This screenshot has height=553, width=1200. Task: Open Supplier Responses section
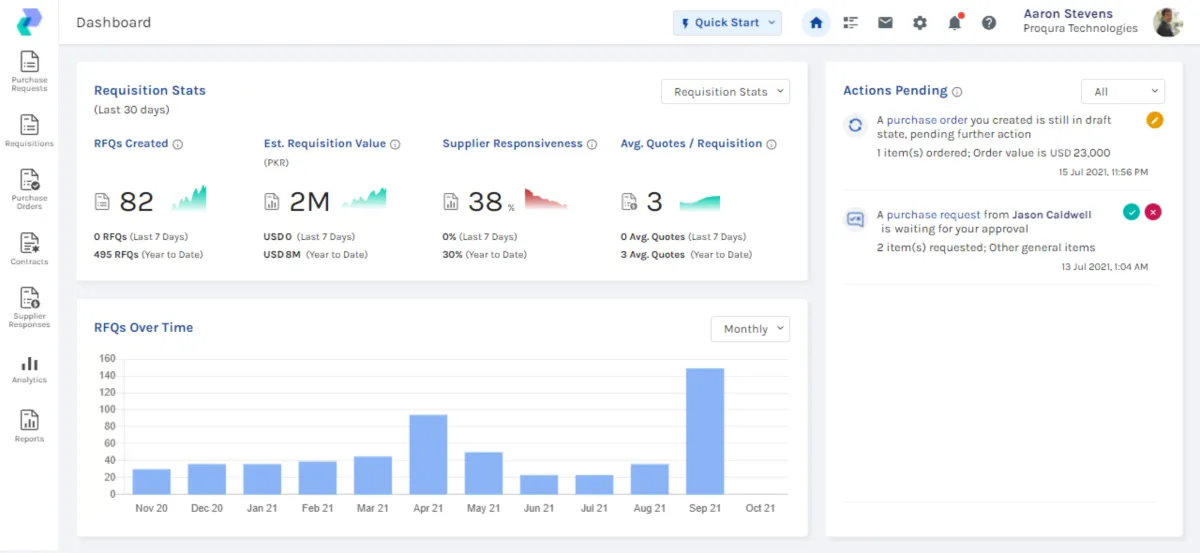click(x=29, y=306)
